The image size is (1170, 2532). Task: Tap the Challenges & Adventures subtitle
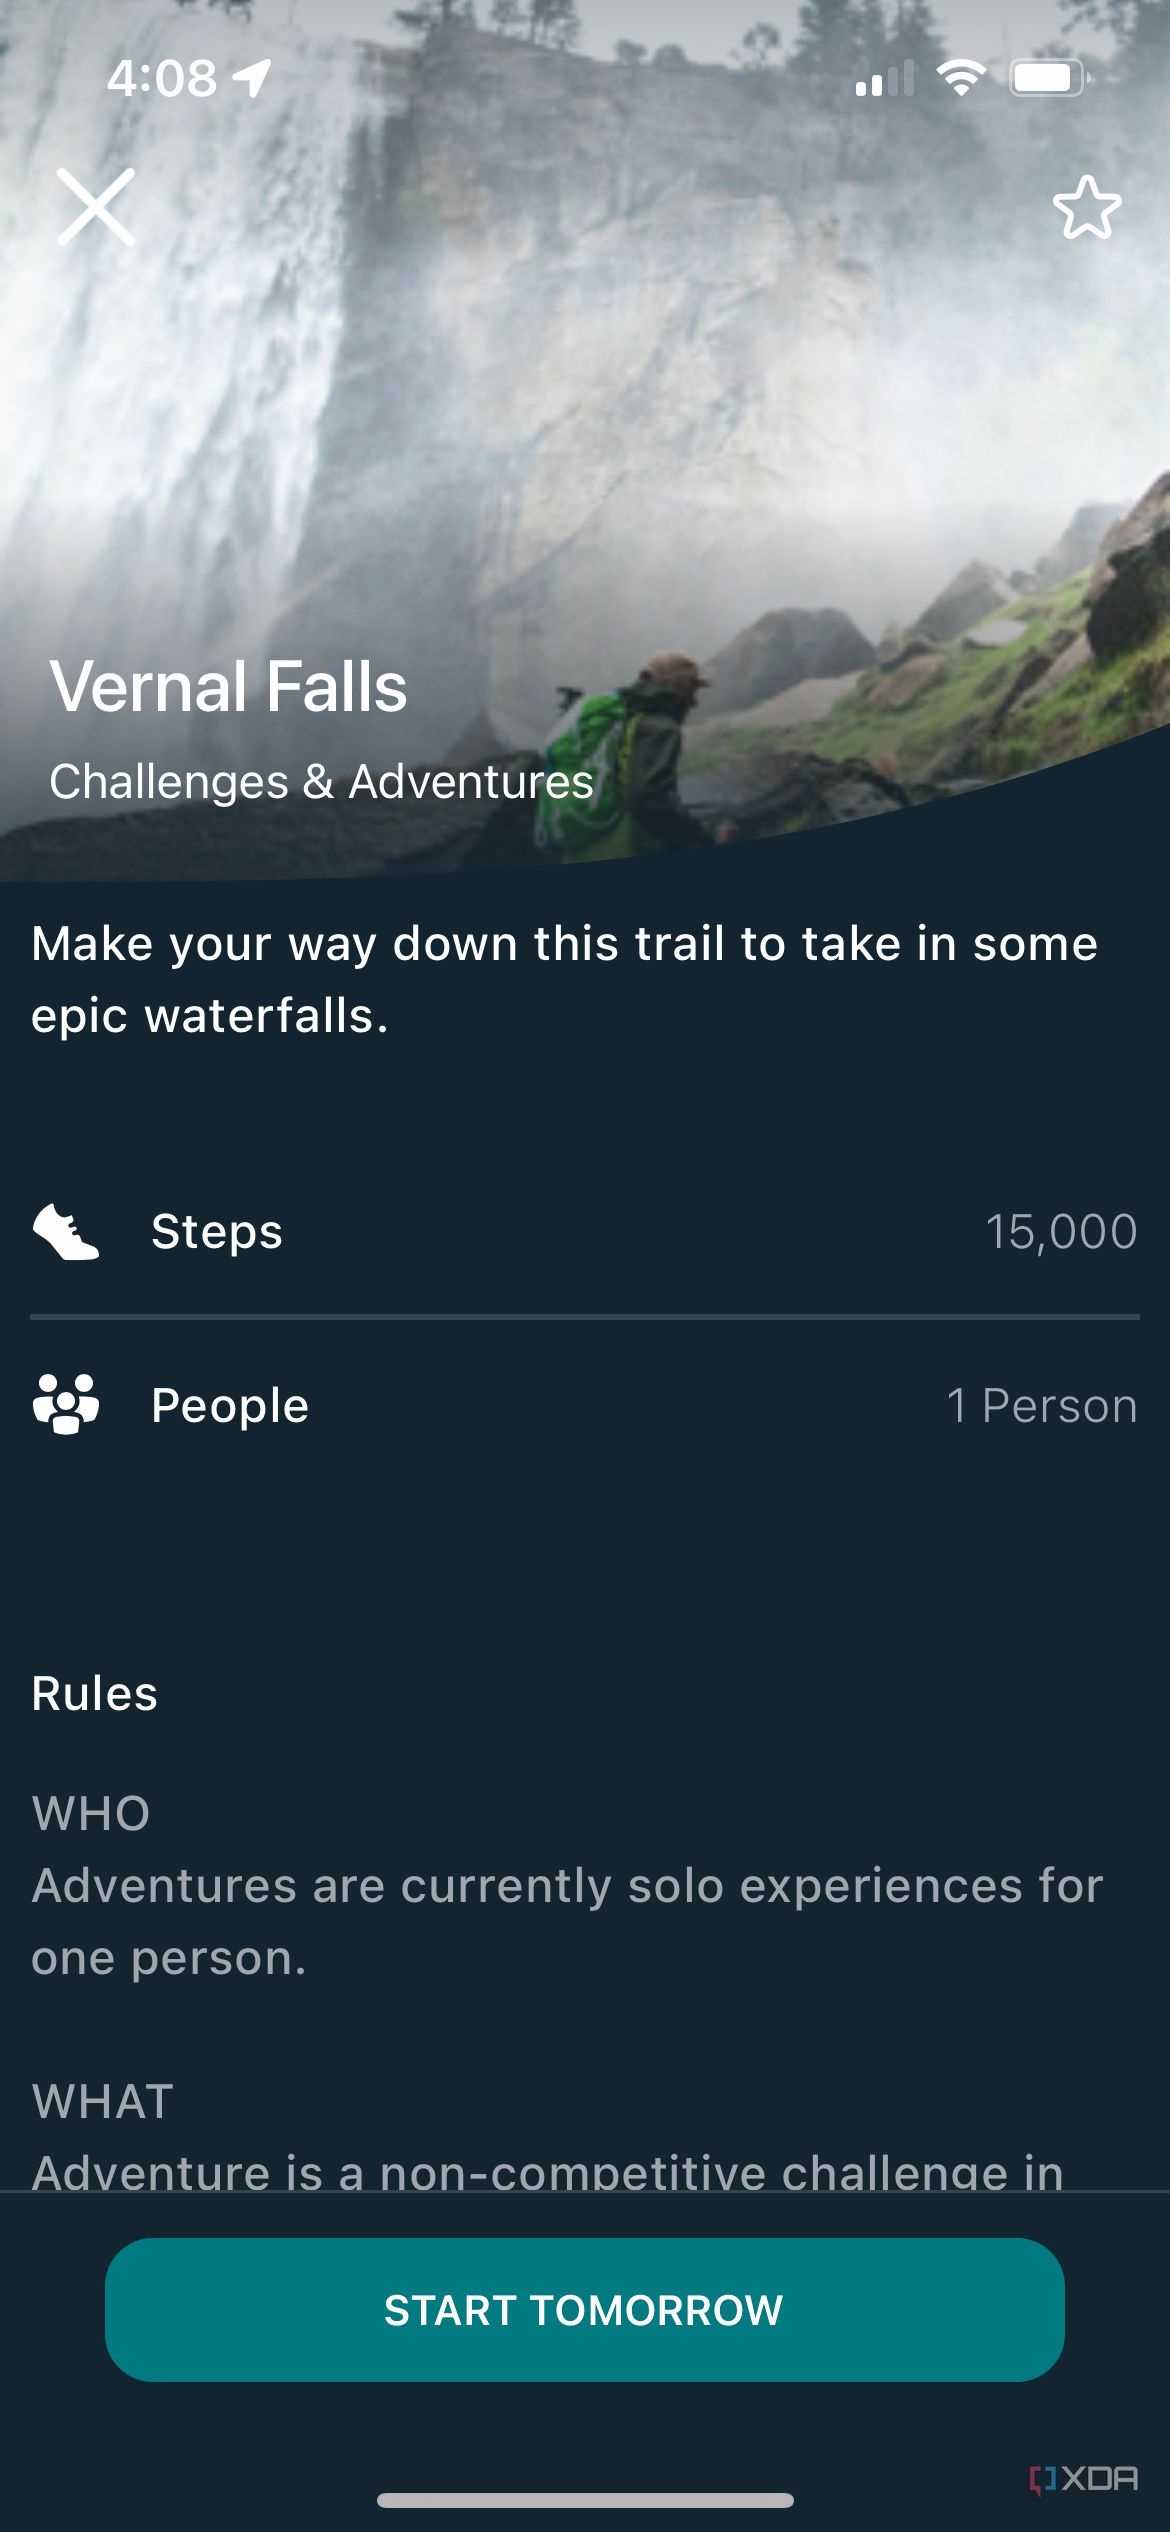point(321,782)
